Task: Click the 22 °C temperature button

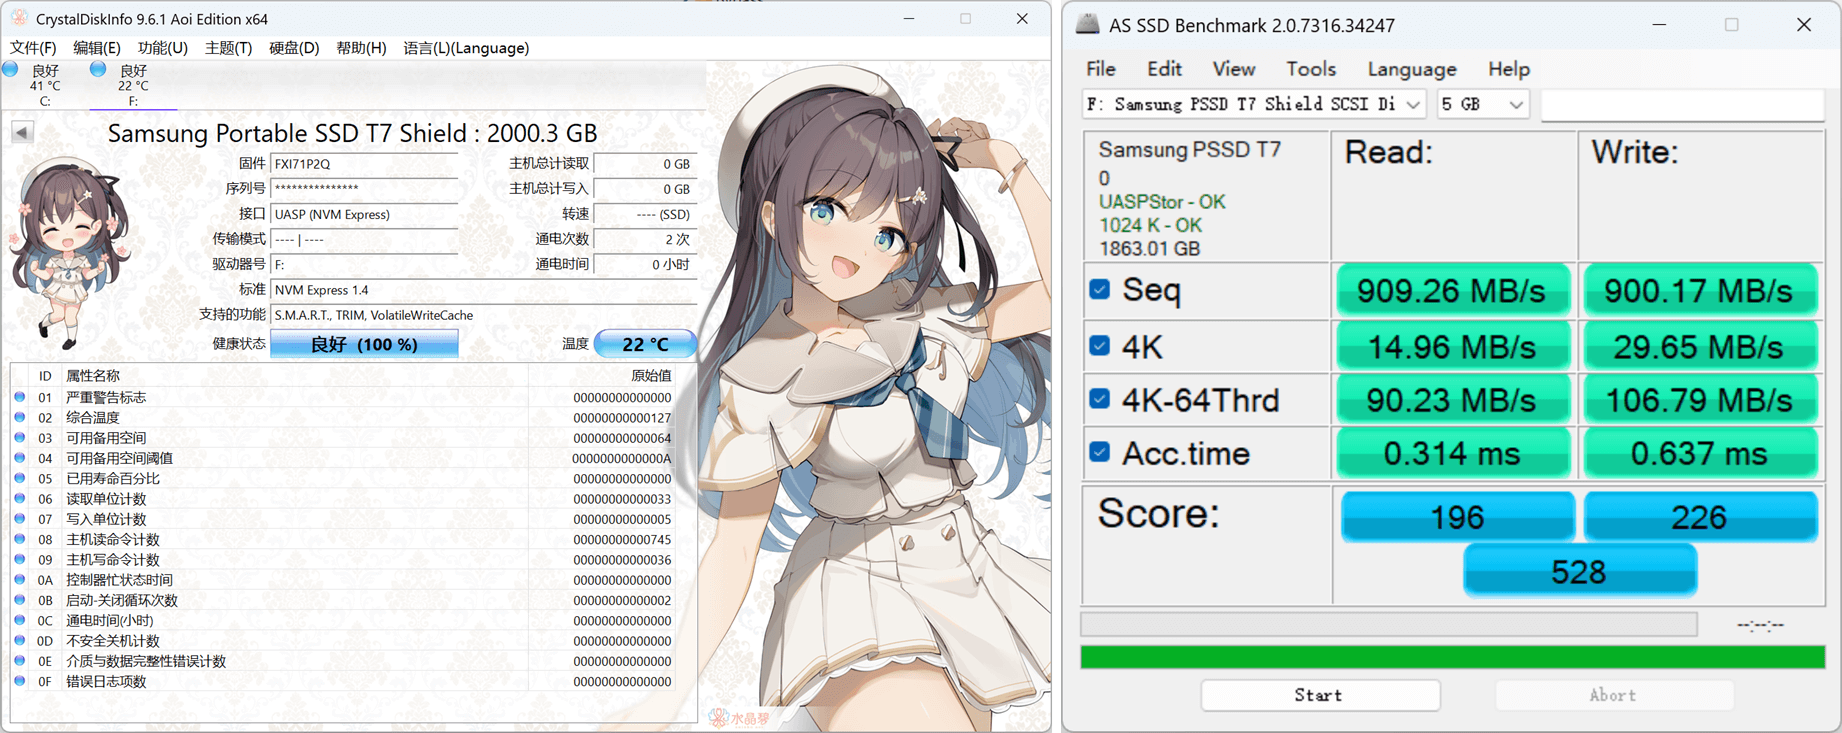Action: point(645,344)
